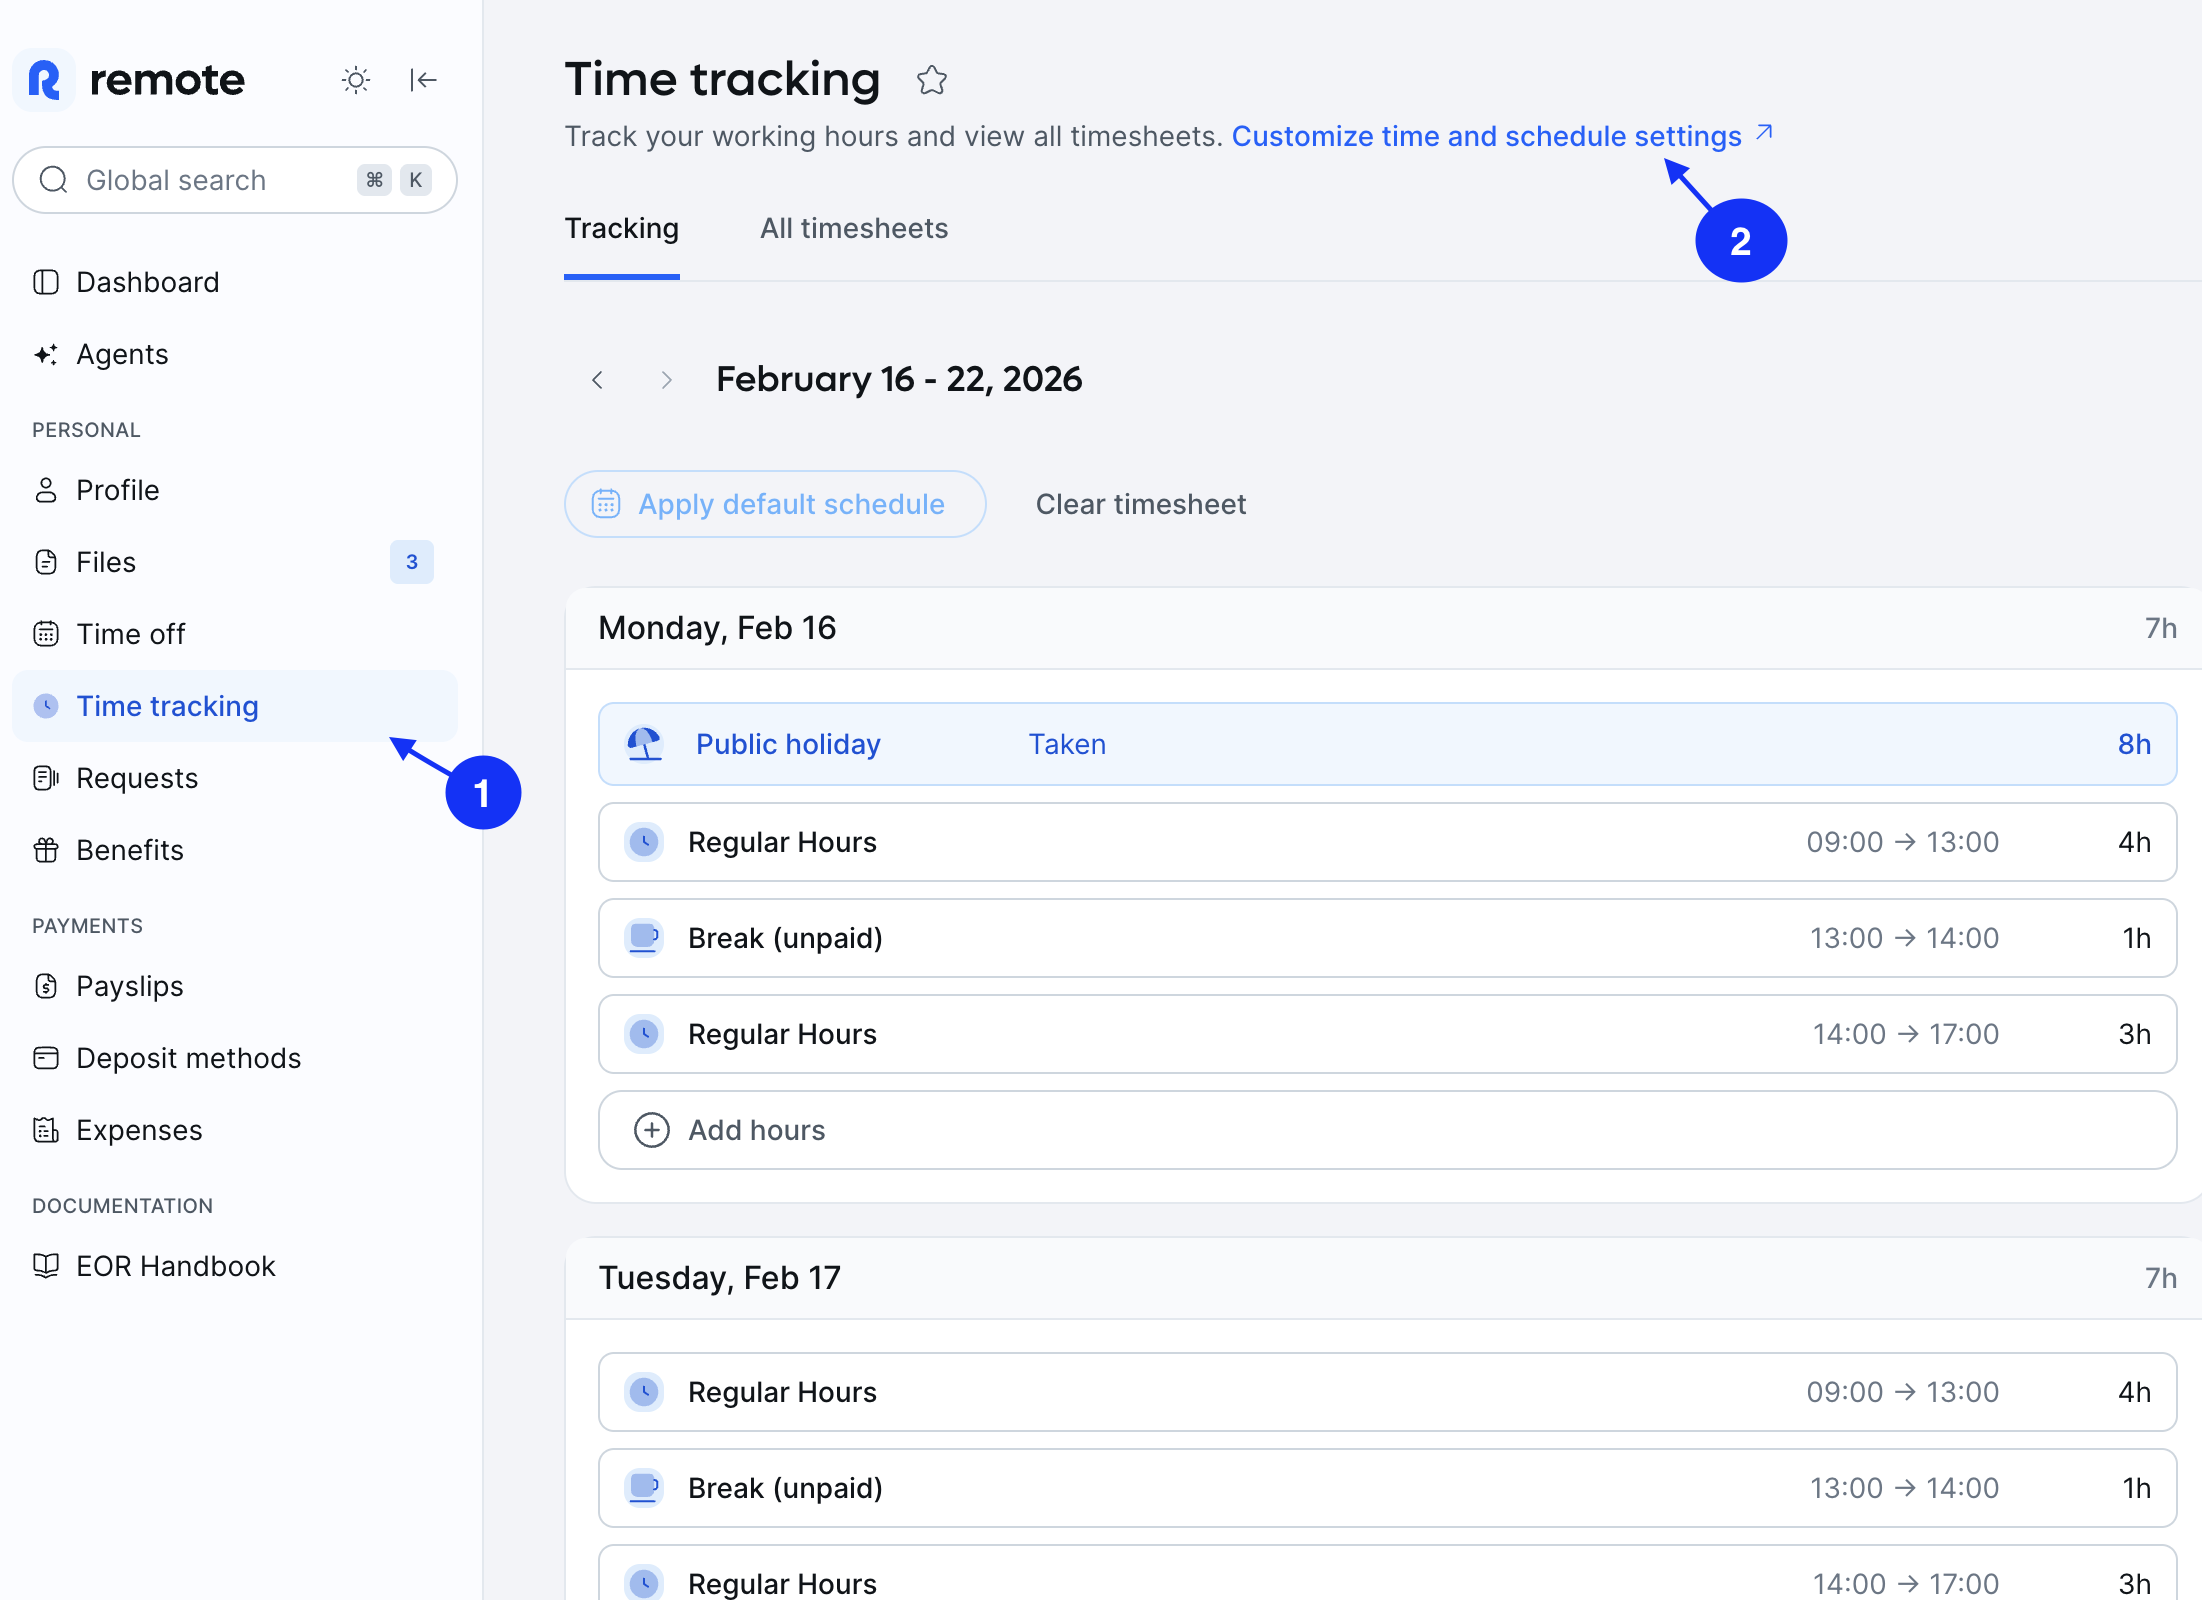Open Tuesday Regular Hours 09:00 to 13:00 row
The width and height of the screenshot is (2202, 1600).
[x=1387, y=1392]
